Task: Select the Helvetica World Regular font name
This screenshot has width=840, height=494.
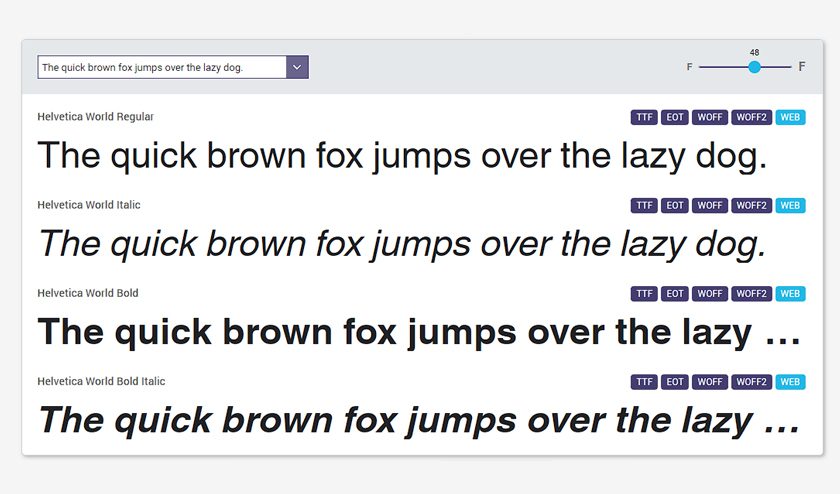Action: (95, 117)
